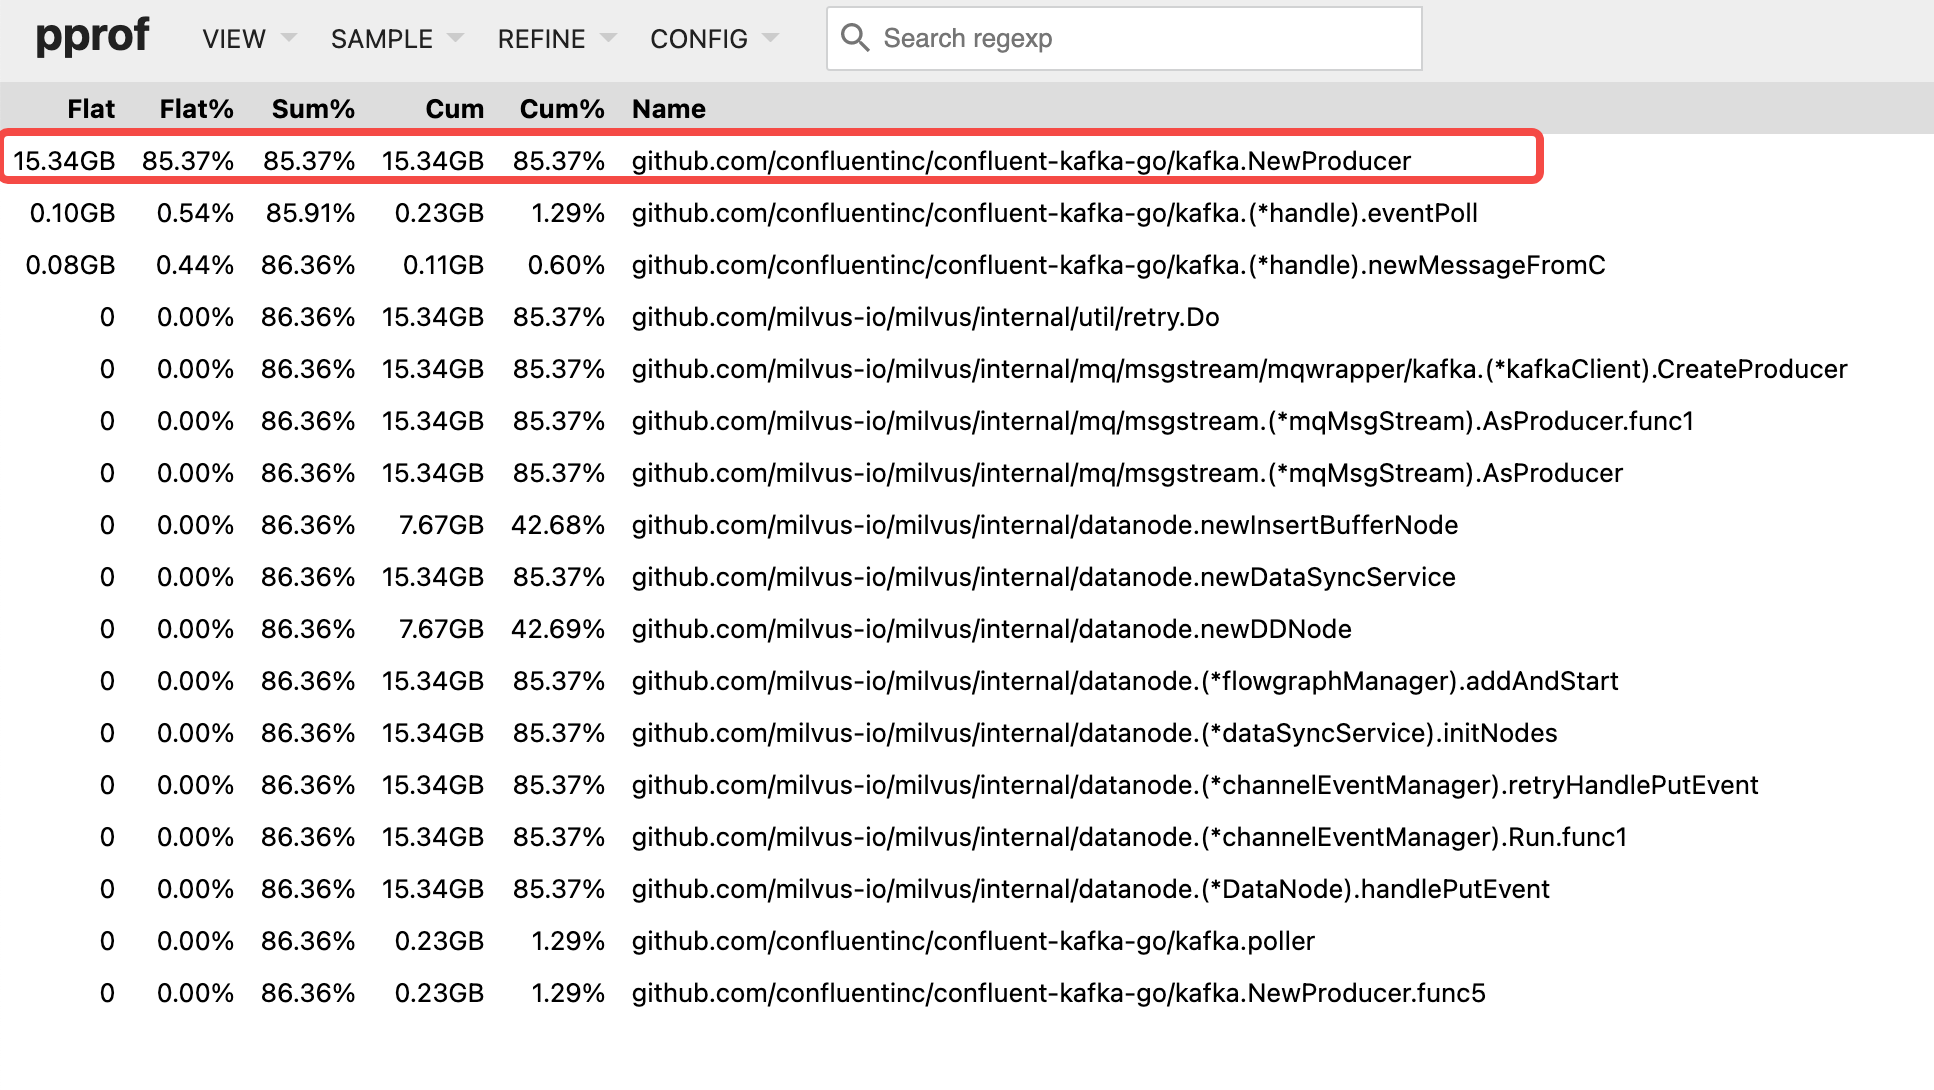This screenshot has height=1090, width=1934.
Task: Sort by the Cum column header
Action: (455, 108)
